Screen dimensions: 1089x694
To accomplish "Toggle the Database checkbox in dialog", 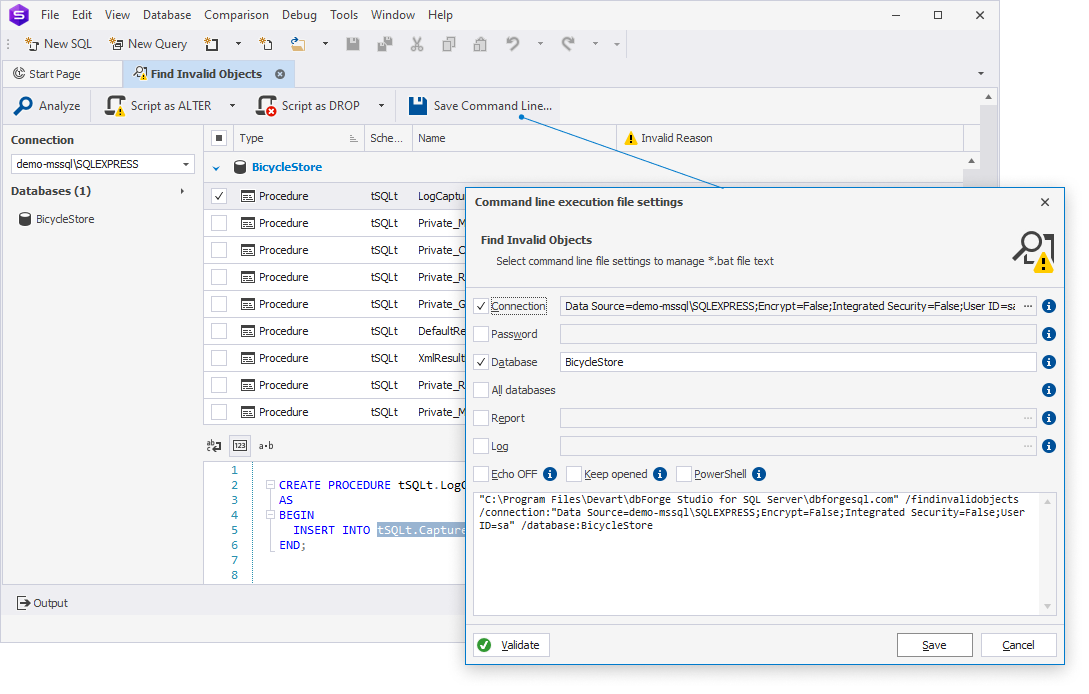I will click(481, 362).
